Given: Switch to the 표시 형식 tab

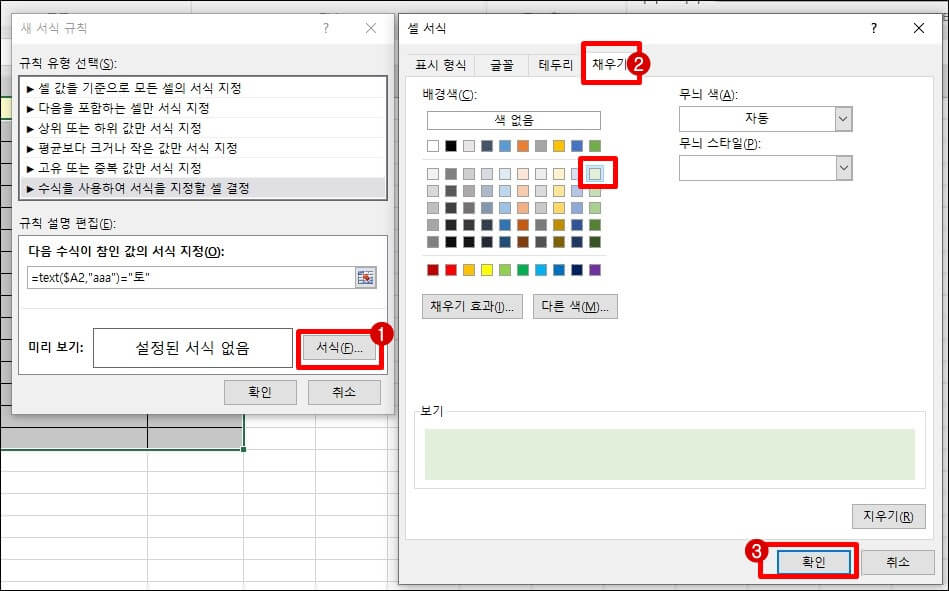Looking at the screenshot, I should coord(441,65).
